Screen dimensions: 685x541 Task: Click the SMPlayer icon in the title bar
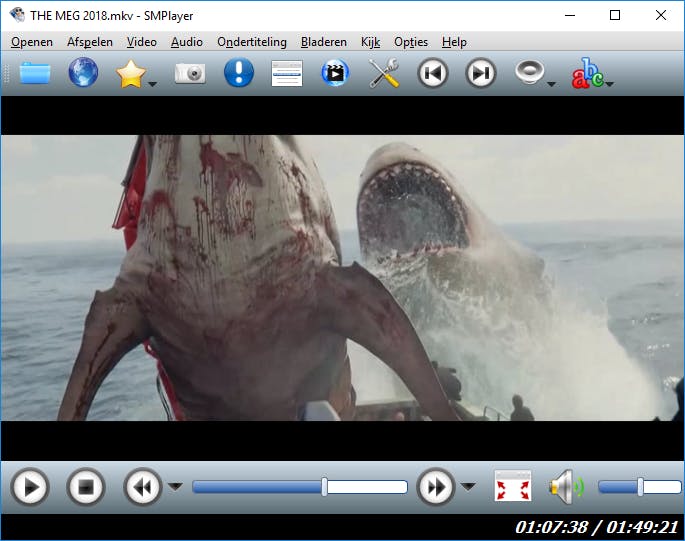click(17, 15)
